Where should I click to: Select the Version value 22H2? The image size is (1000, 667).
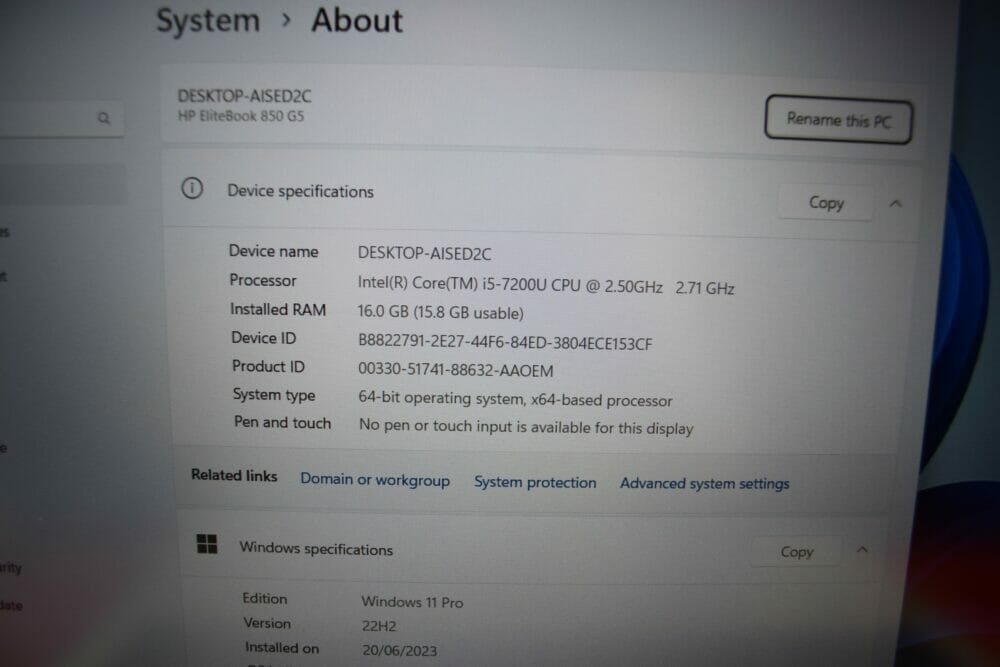click(379, 626)
